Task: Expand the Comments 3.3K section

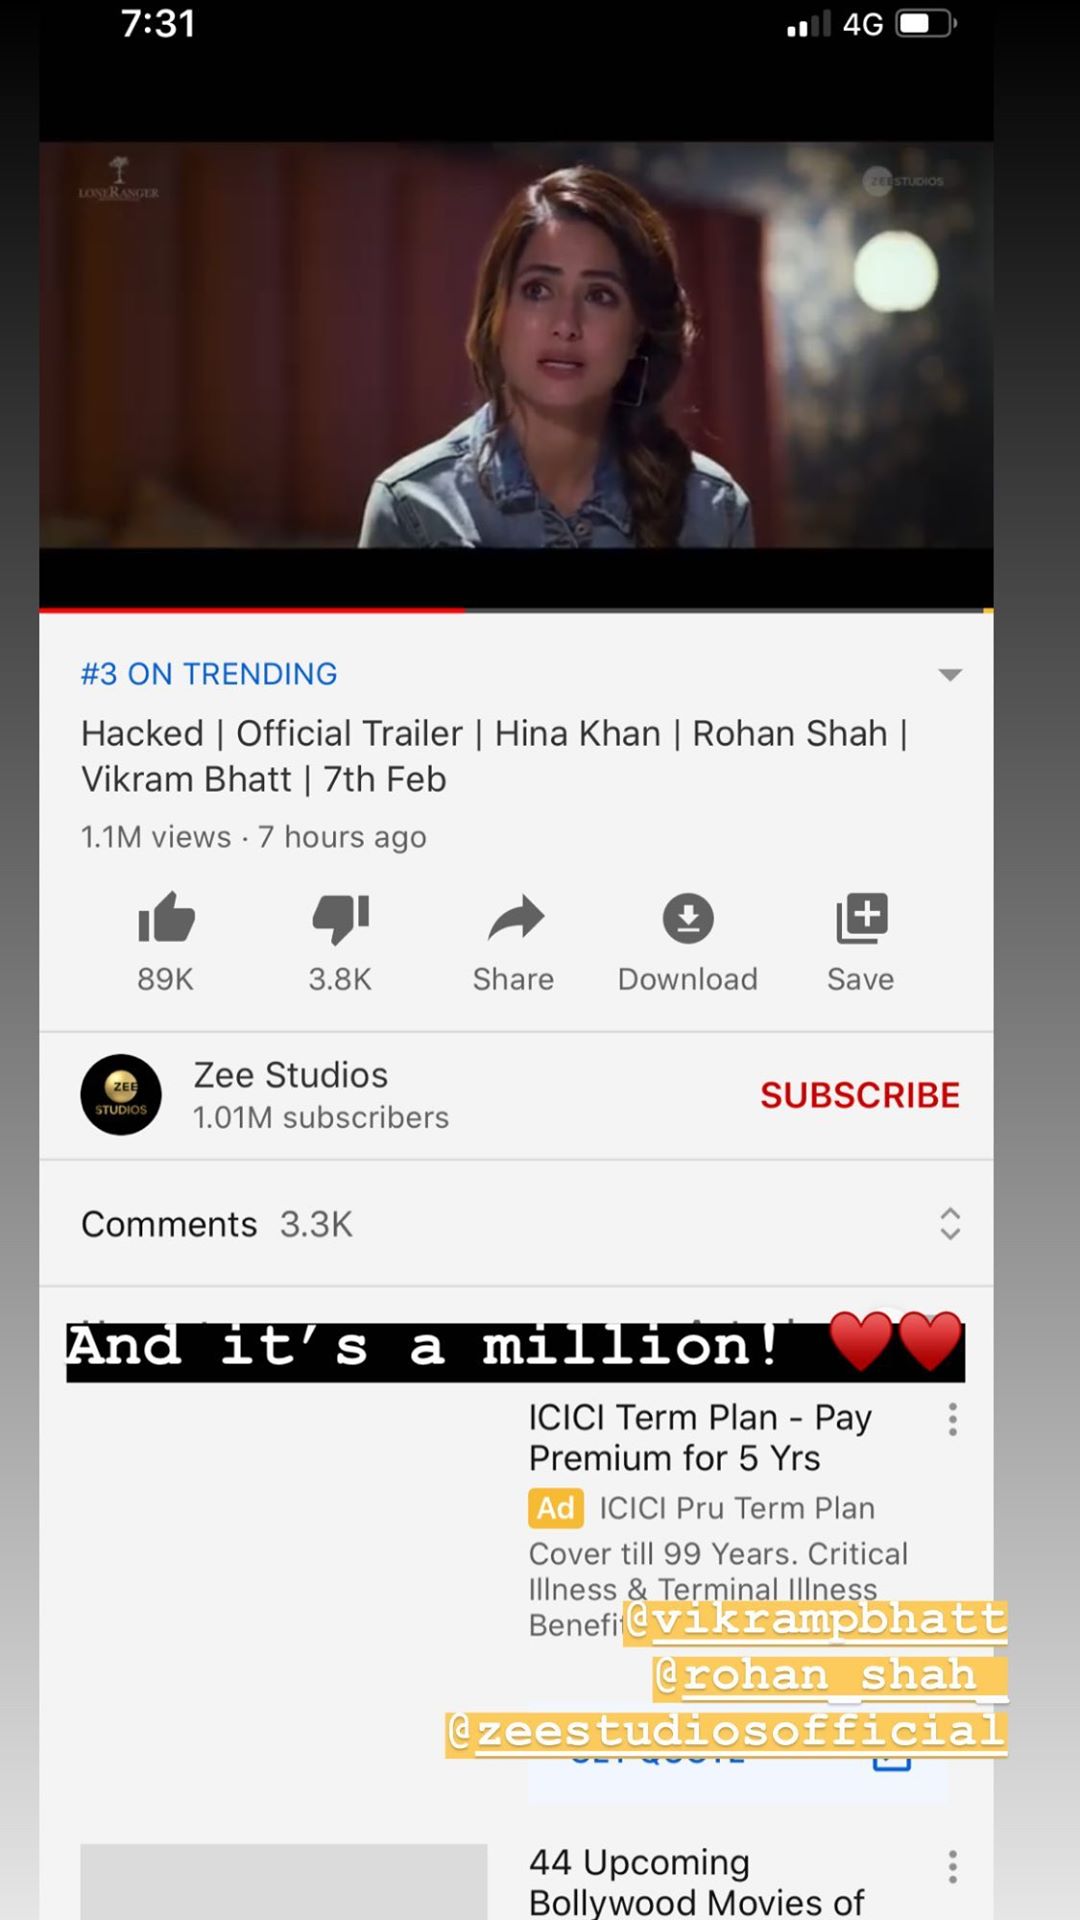Action: pyautogui.click(x=516, y=1224)
